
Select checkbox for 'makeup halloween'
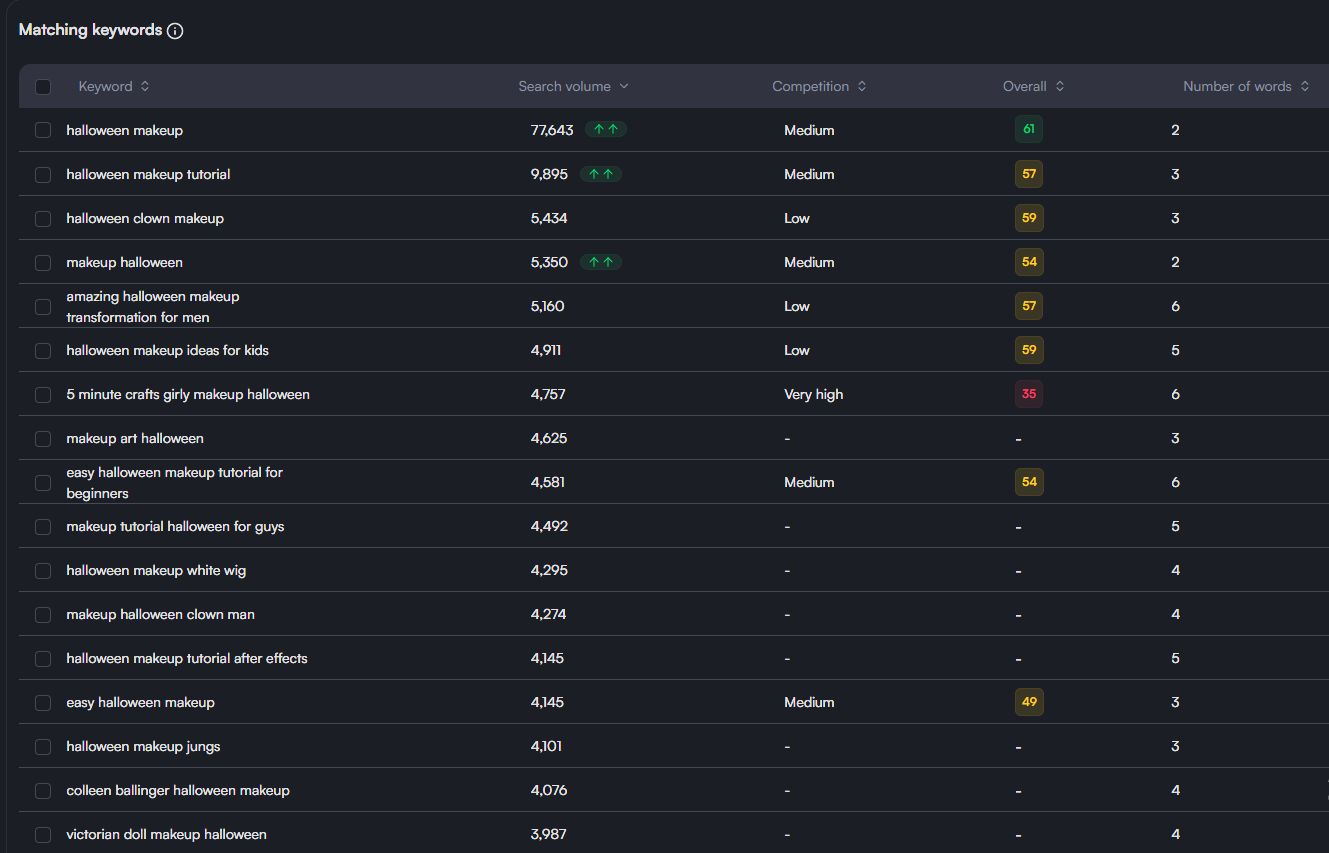point(43,263)
